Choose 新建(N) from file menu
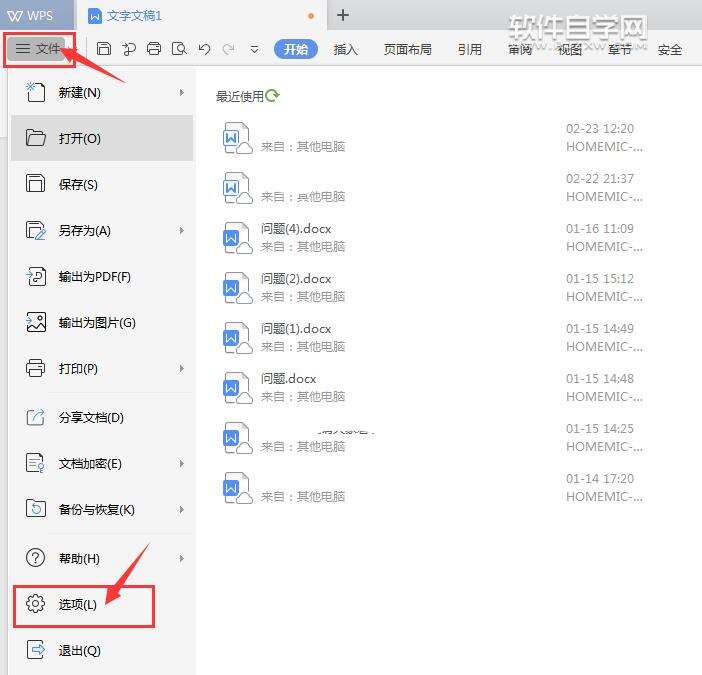Screen dimensions: 702x675 click(x=102, y=93)
